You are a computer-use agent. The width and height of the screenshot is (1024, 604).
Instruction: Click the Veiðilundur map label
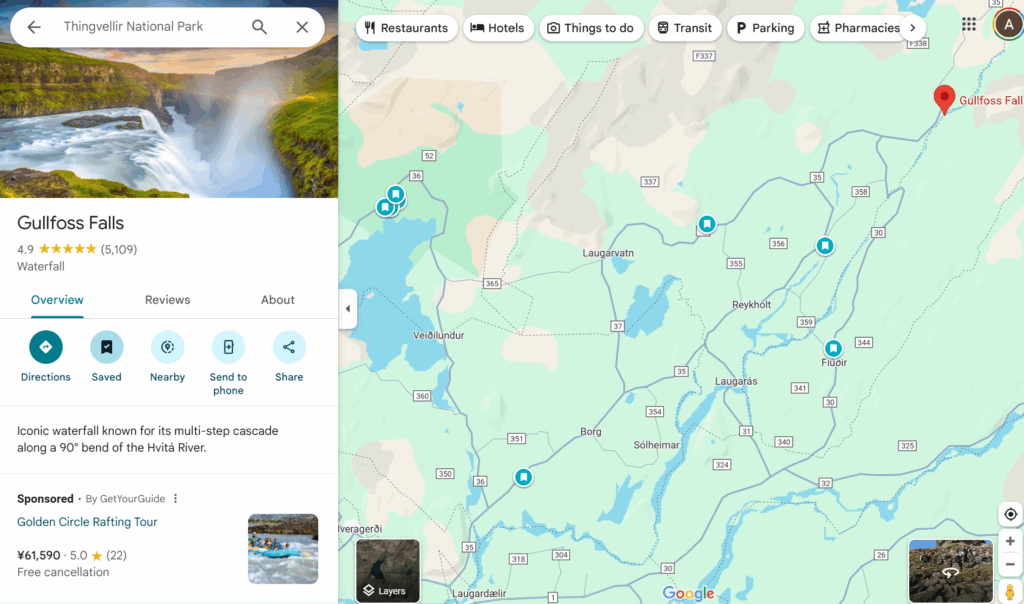coord(438,335)
